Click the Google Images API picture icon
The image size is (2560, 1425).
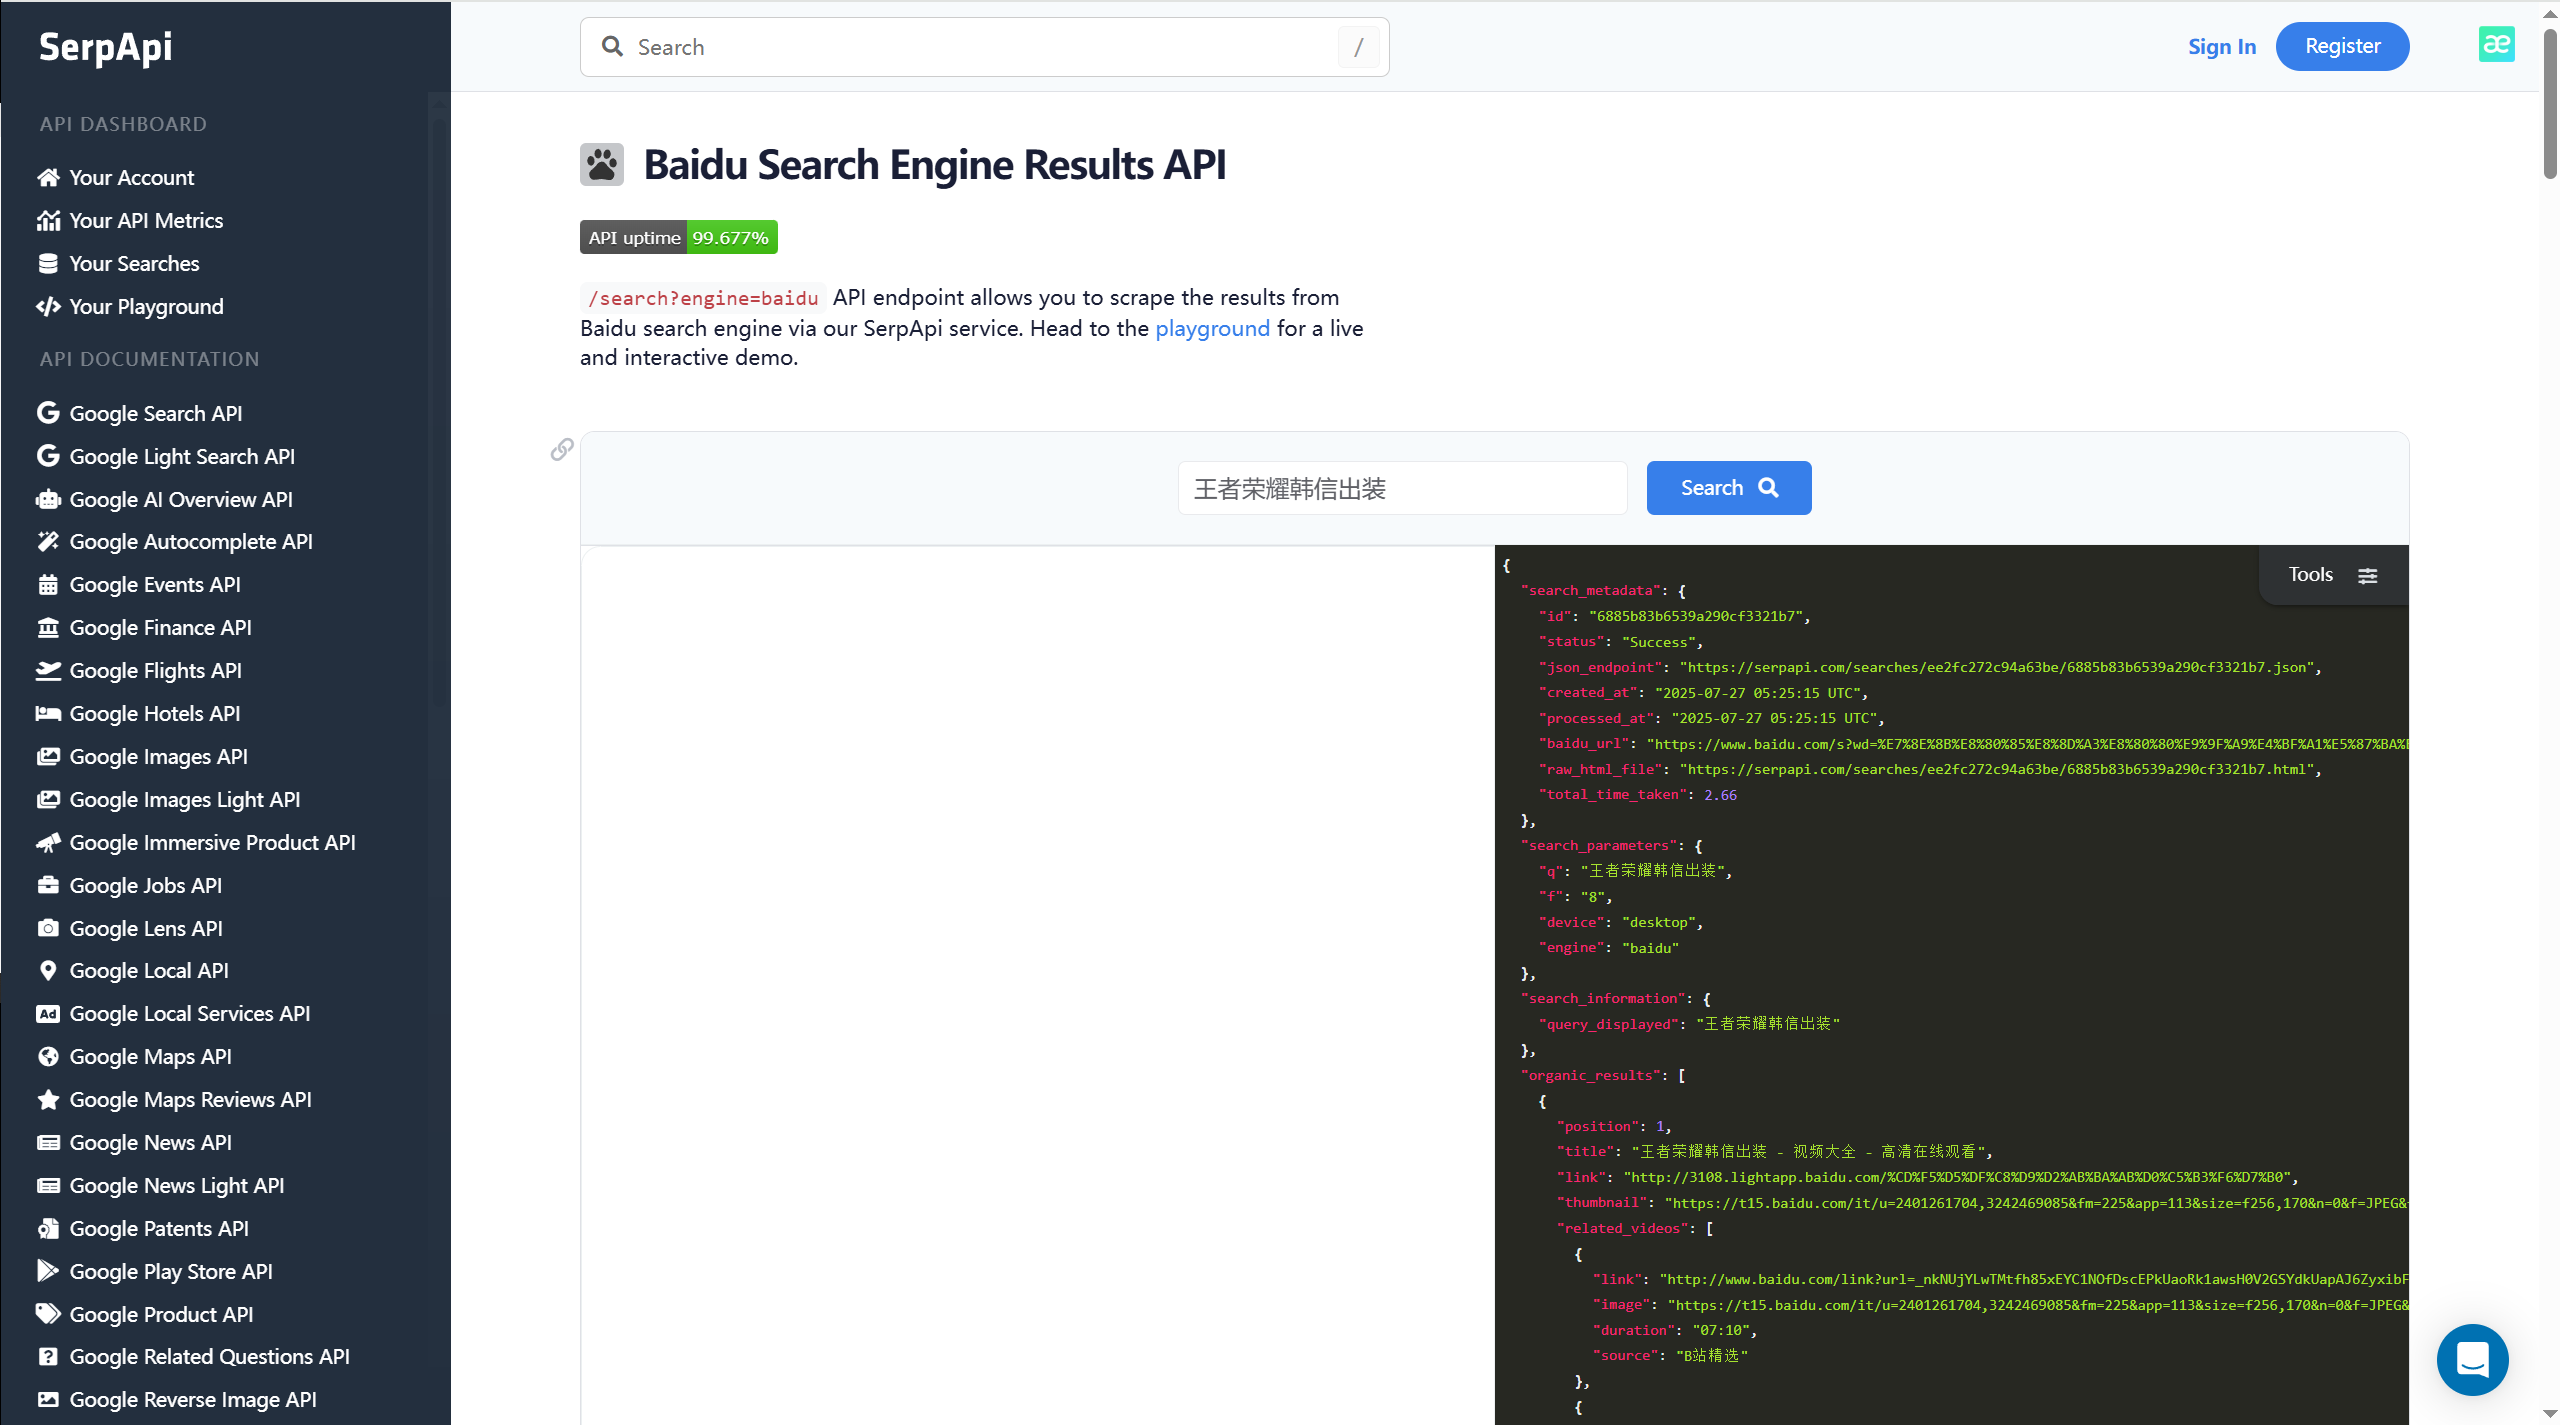(x=48, y=757)
